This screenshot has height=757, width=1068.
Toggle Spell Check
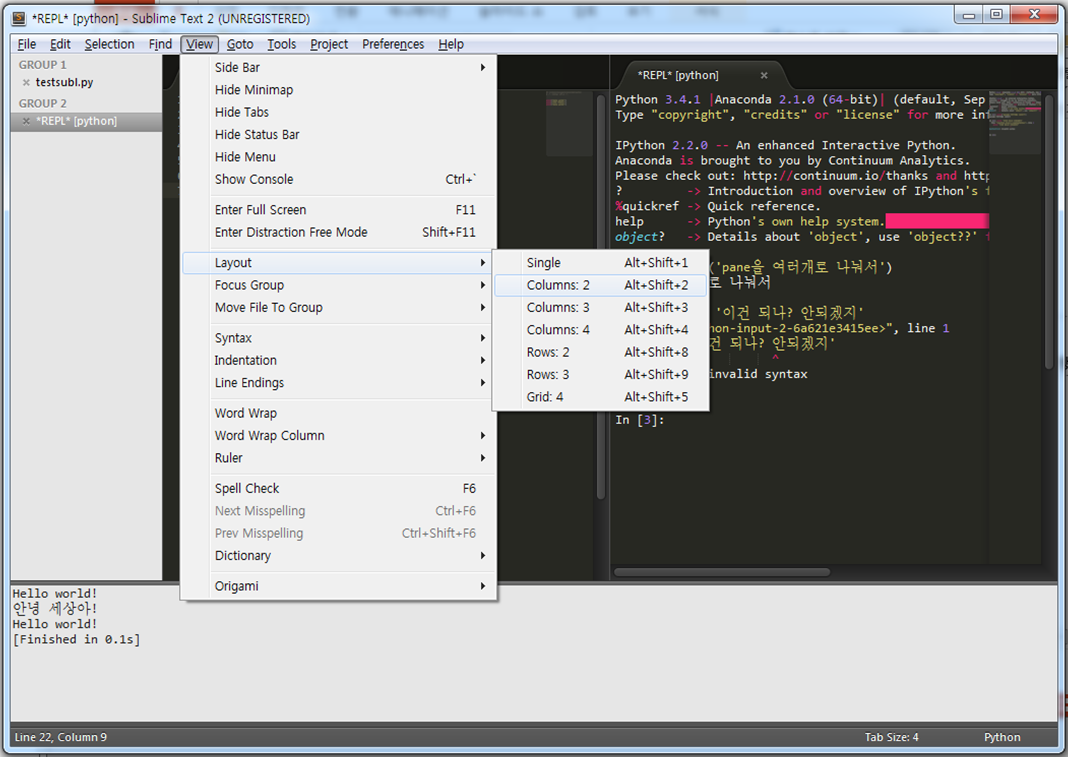[339, 489]
